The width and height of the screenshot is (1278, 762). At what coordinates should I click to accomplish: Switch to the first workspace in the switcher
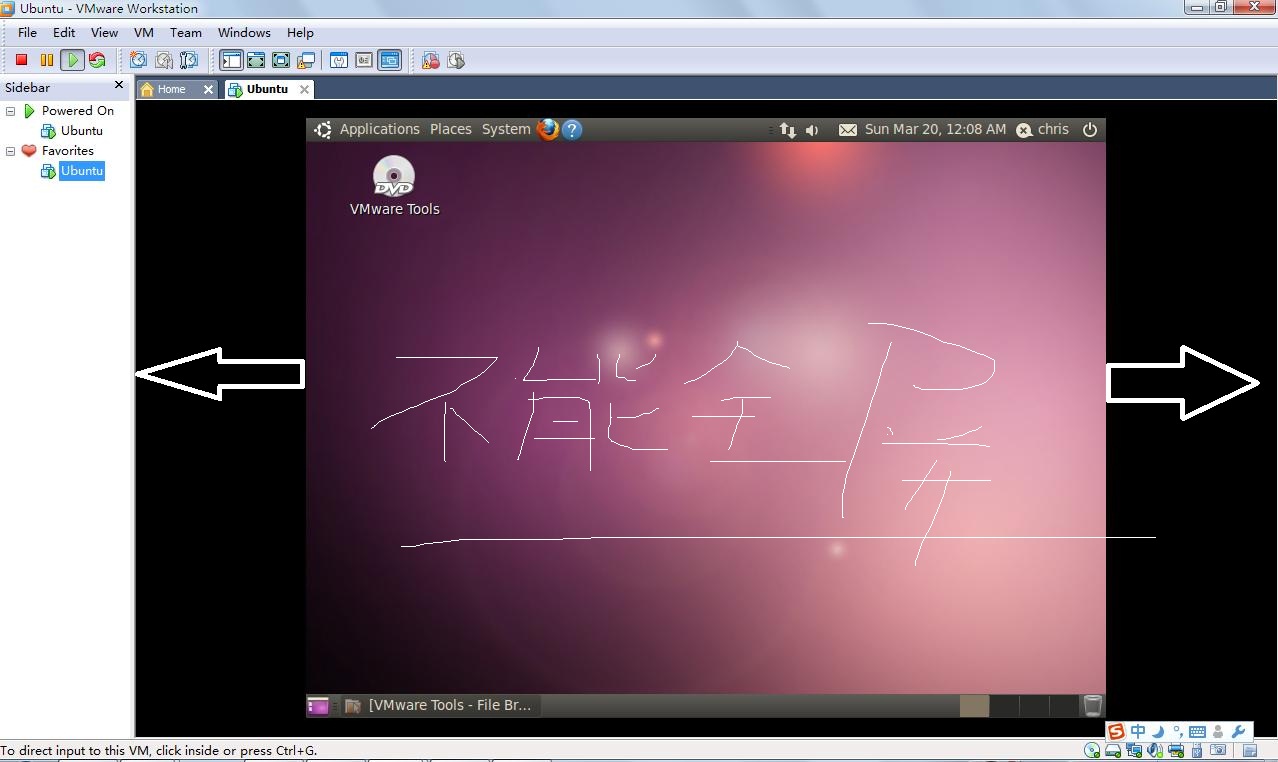[974, 705]
